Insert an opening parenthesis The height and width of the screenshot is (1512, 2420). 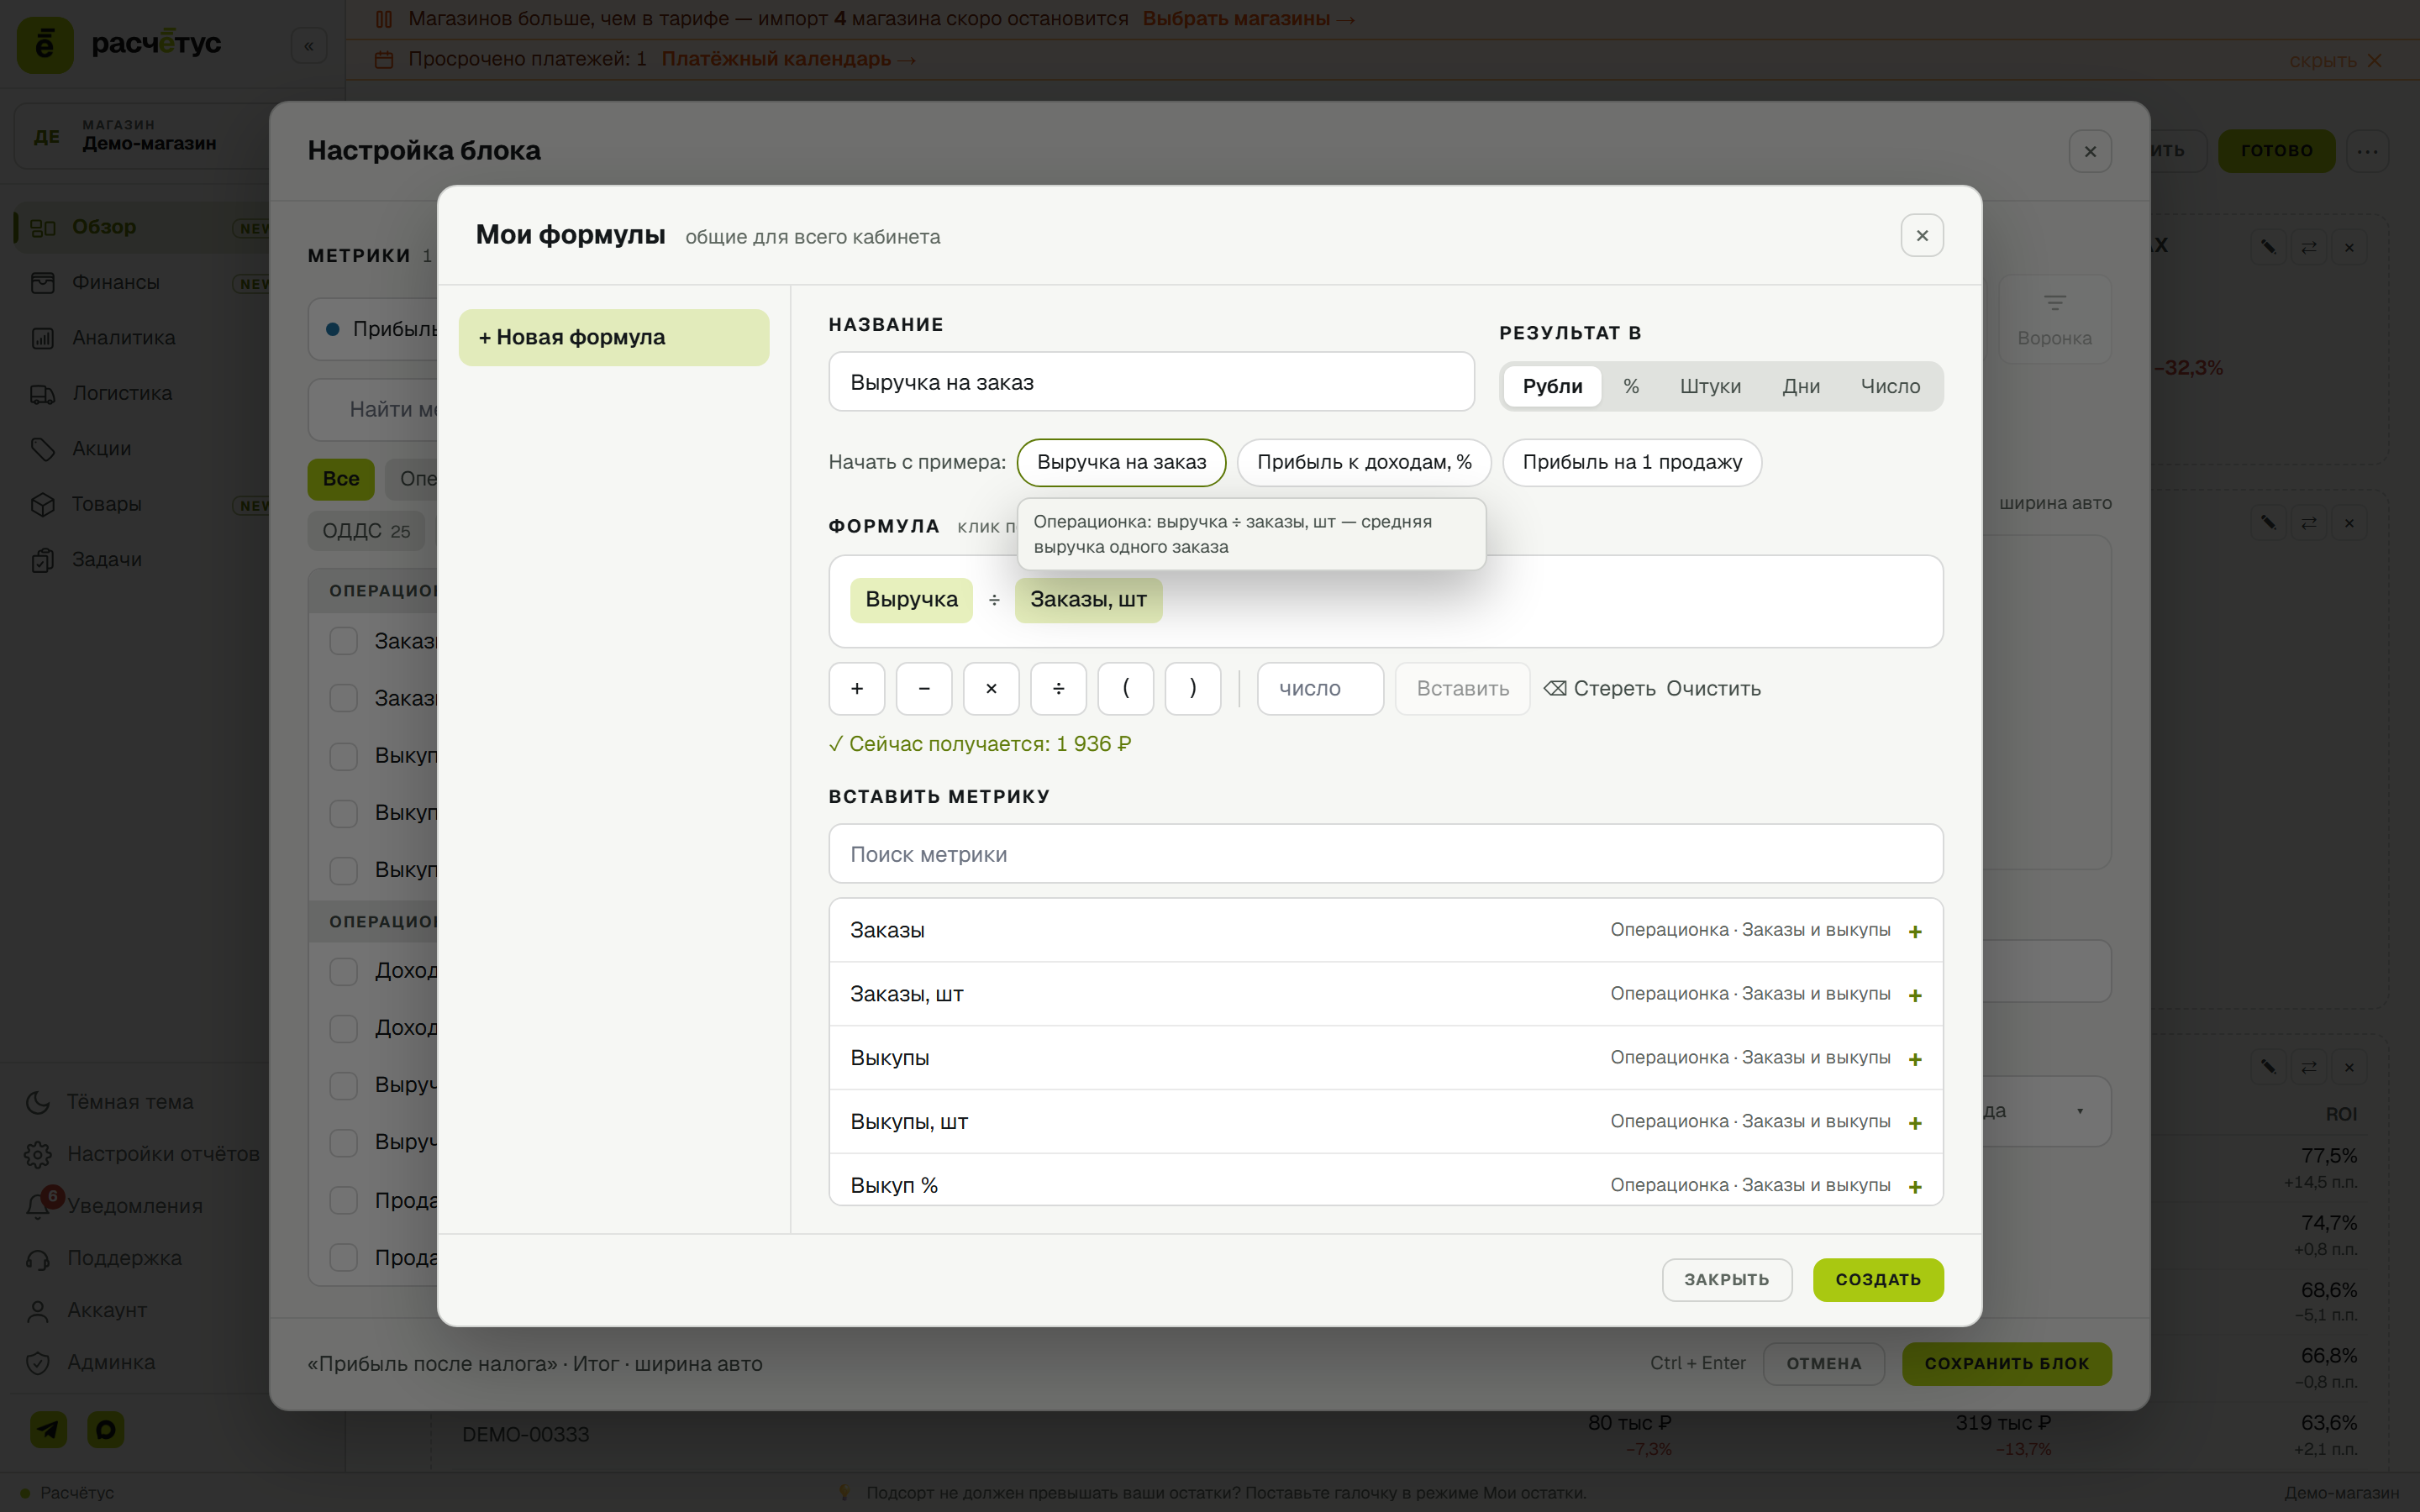(1126, 688)
